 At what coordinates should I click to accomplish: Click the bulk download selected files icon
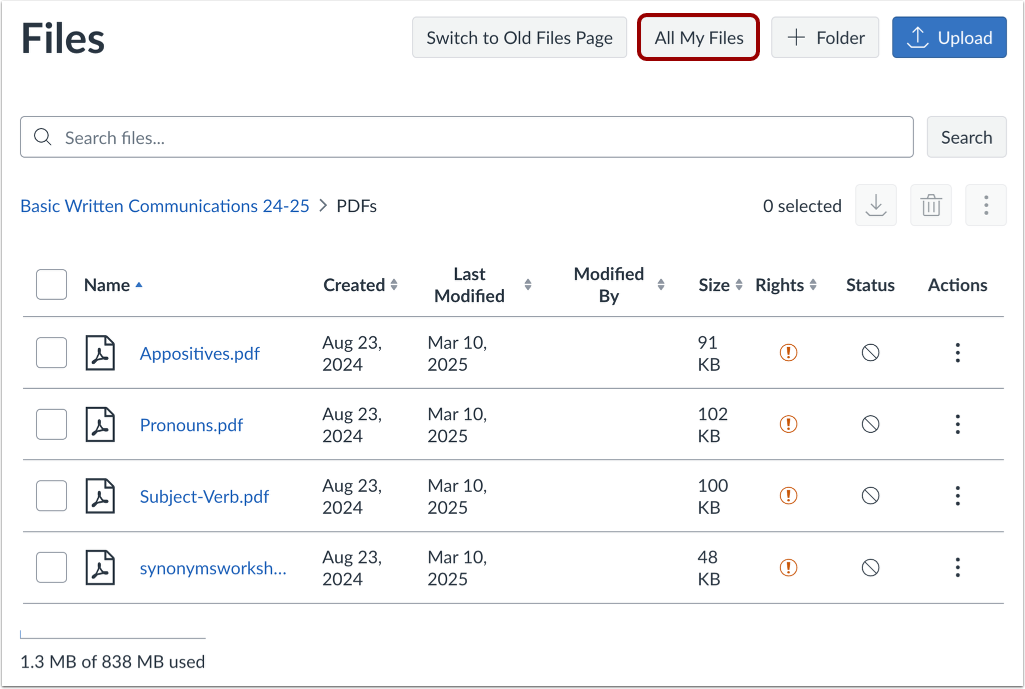pyautogui.click(x=876, y=206)
